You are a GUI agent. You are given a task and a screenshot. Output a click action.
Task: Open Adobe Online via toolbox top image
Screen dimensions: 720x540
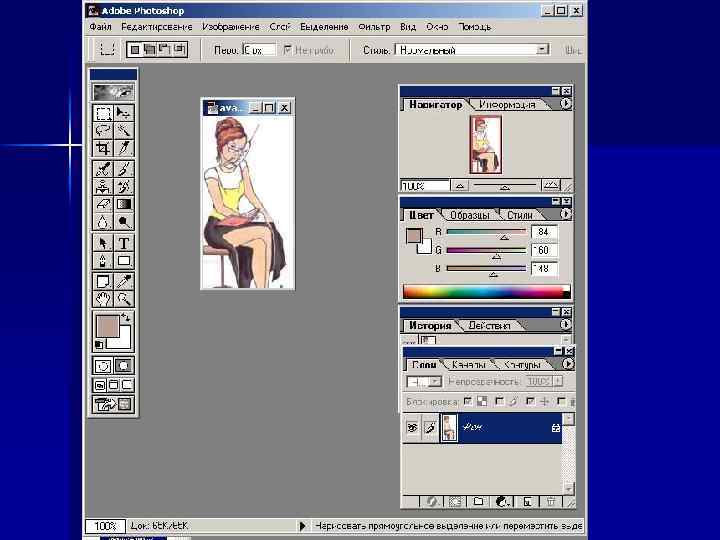pyautogui.click(x=113, y=92)
